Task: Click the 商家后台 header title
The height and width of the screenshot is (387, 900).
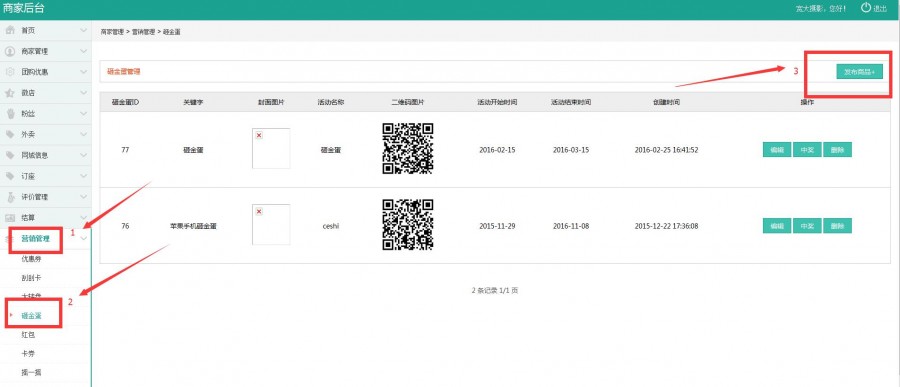Action: point(24,8)
